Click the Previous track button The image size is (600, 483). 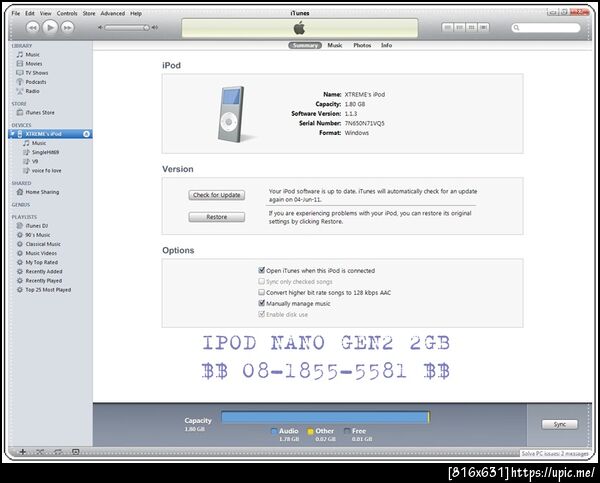(x=33, y=28)
